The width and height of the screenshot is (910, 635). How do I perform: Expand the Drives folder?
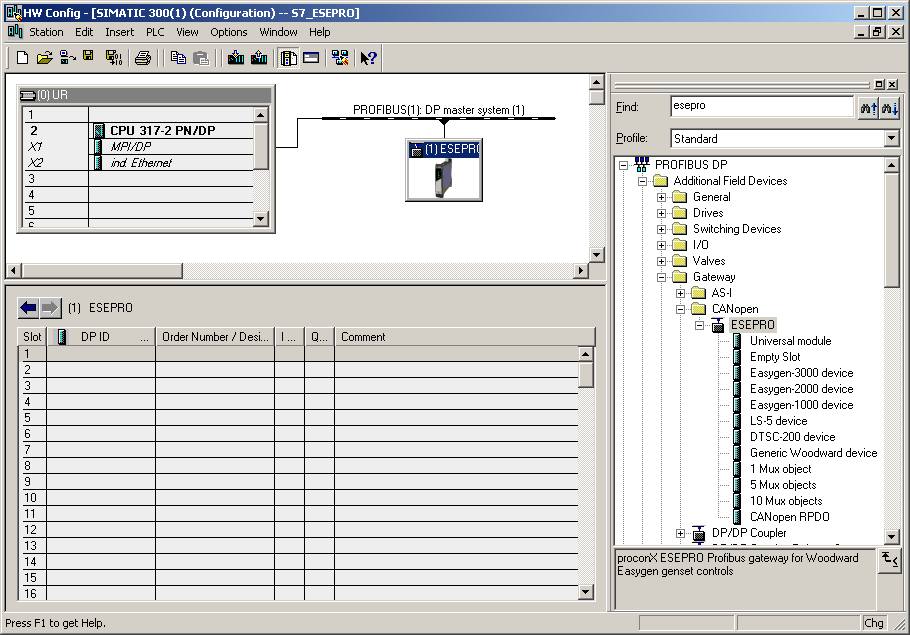tap(661, 214)
